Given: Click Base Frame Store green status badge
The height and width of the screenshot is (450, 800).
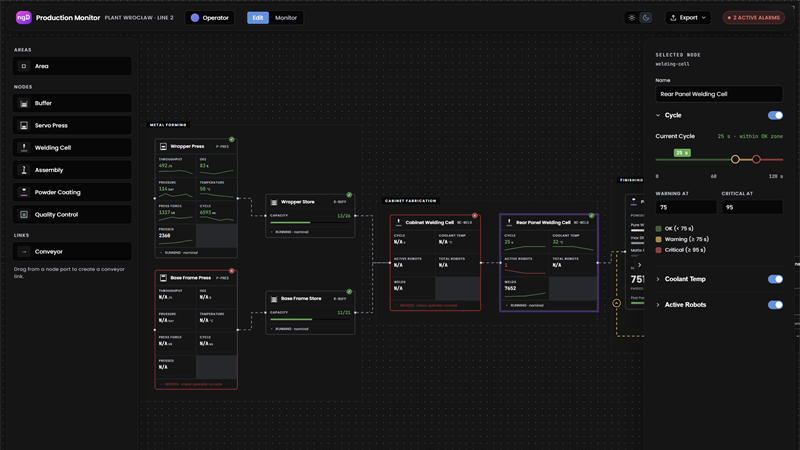Looking at the screenshot, I should tap(349, 292).
